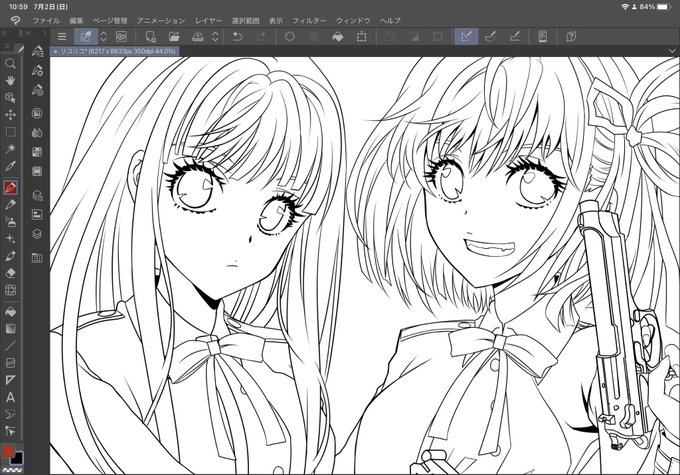Screen dimensions: 680x475
Task: Choose black sub drawing color swatch
Action: tap(17, 458)
